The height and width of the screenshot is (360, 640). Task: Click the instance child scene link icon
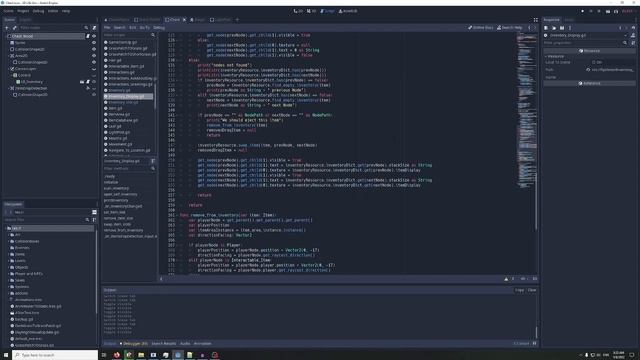pos(15,28)
